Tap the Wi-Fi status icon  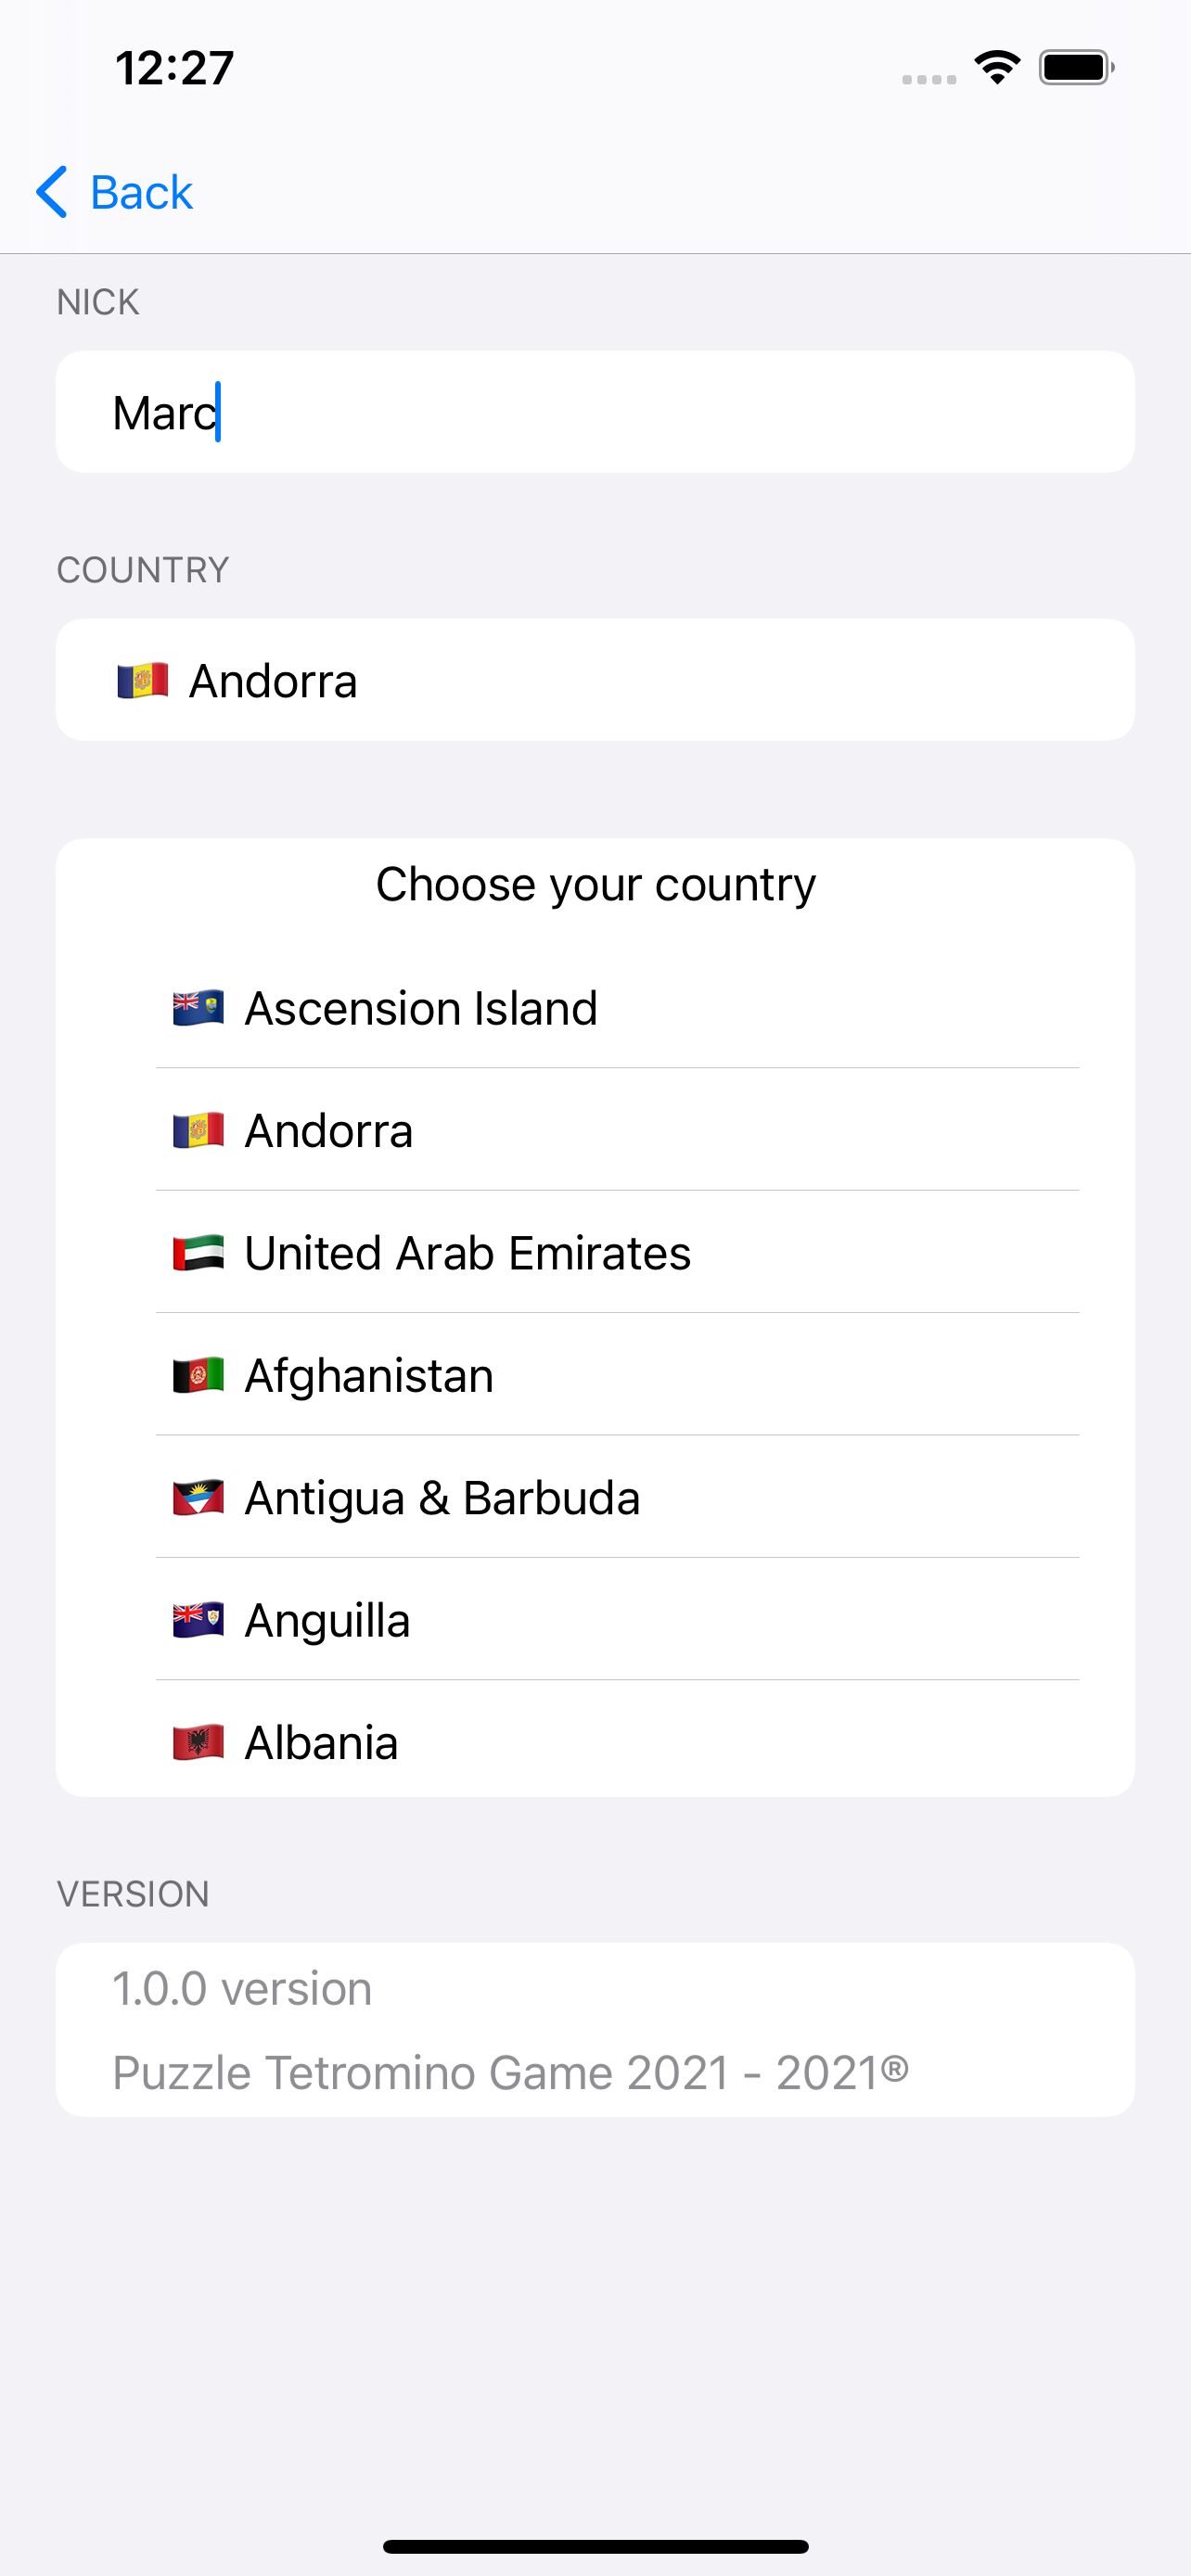997,68
